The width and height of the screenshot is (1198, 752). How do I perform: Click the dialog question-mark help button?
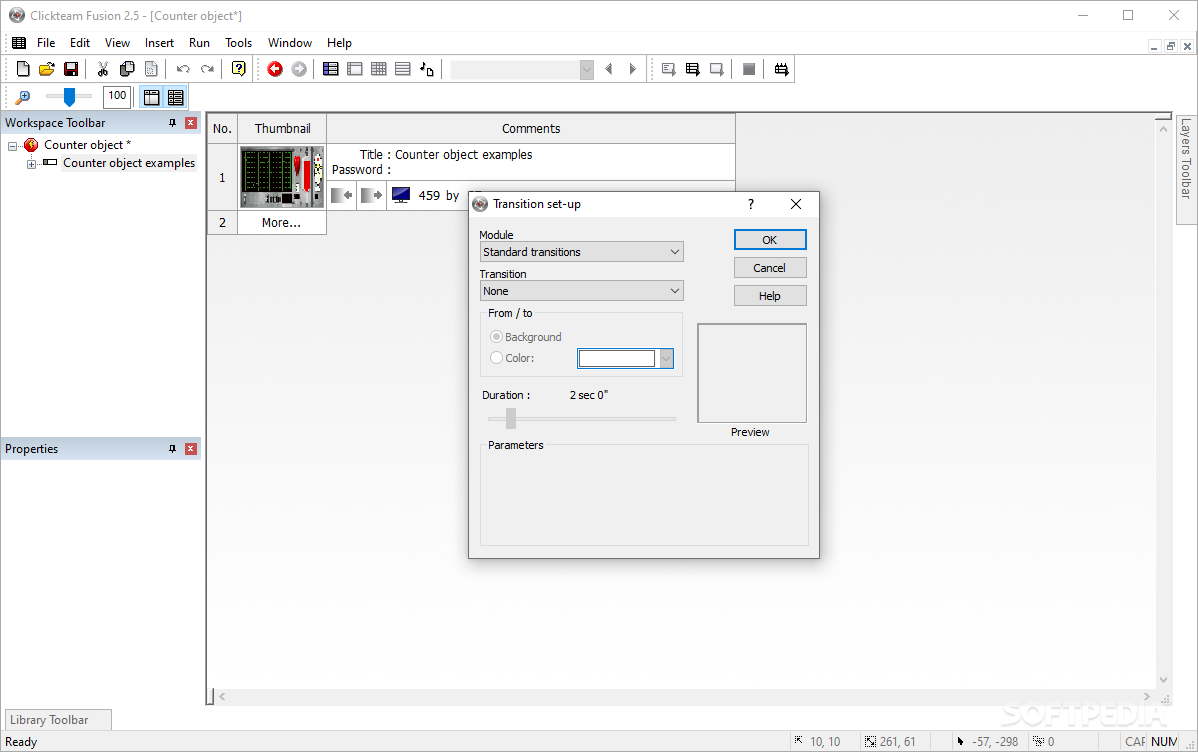[x=751, y=204]
